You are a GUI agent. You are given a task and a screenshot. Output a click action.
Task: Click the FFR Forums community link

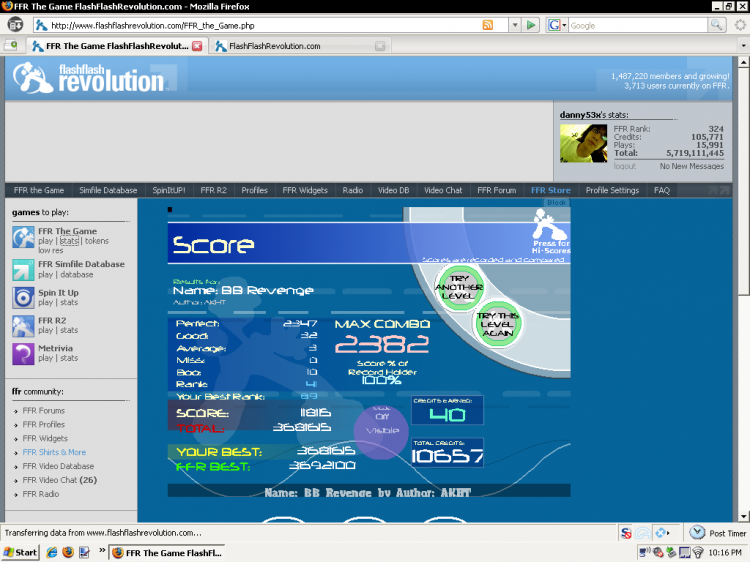coord(44,410)
